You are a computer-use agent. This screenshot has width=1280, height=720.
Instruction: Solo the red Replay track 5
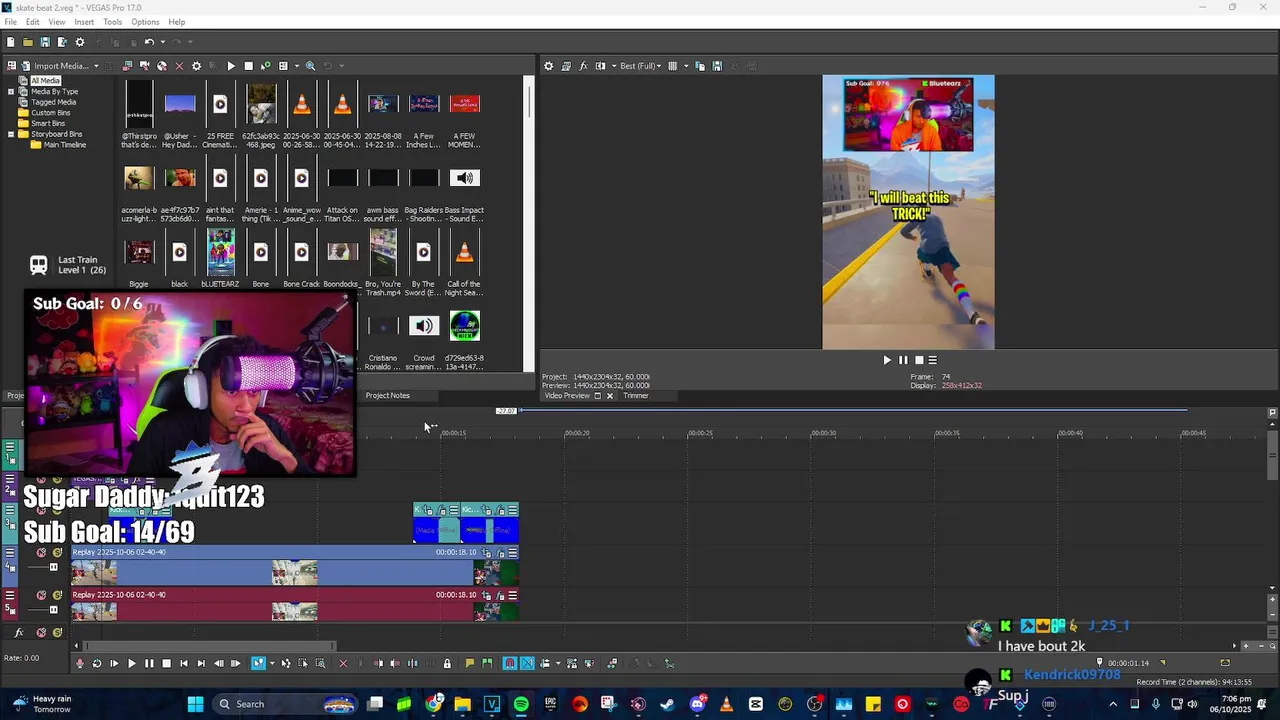pyautogui.click(x=57, y=595)
